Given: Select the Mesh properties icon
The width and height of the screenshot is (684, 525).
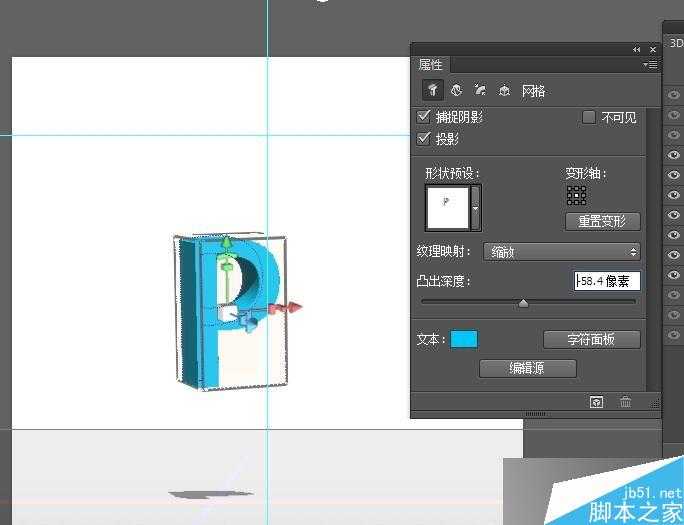Looking at the screenshot, I should (432, 91).
